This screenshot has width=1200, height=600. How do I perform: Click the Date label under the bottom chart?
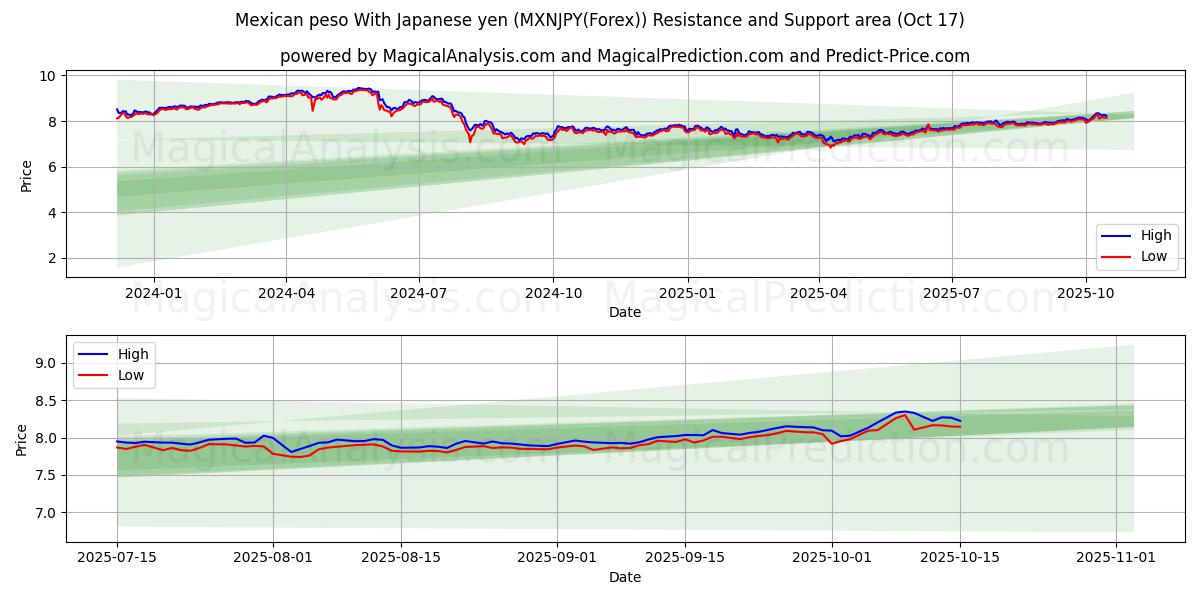click(624, 577)
